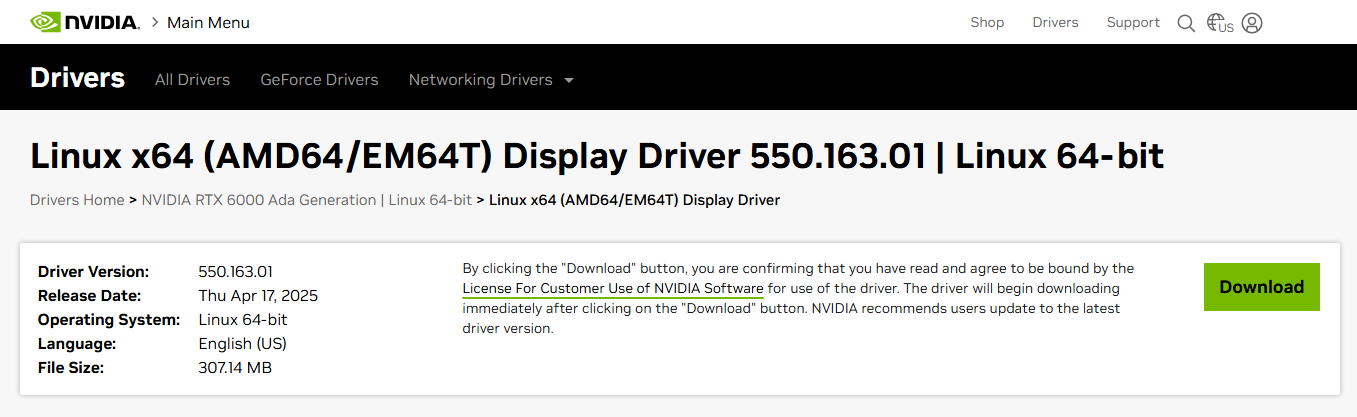1357x417 pixels.
Task: Go to Drivers Home breadcrumb
Action: 77,200
